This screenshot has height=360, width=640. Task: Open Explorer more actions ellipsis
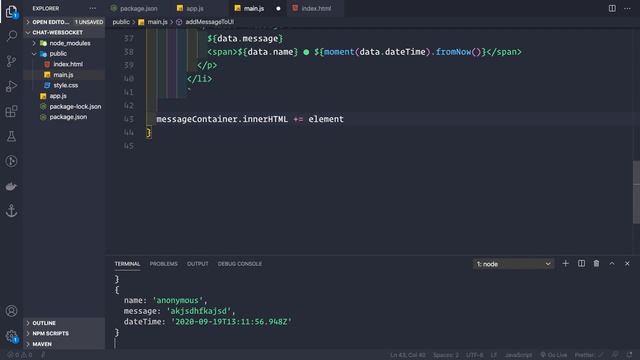point(93,8)
